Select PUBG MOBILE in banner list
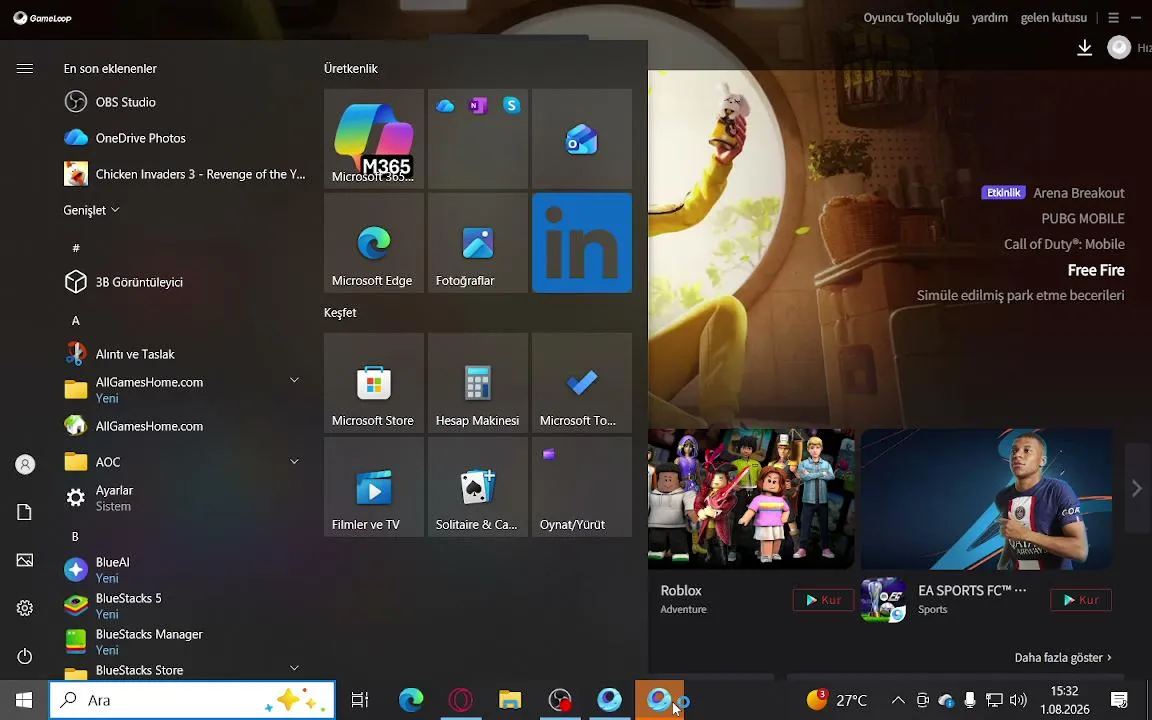 1083,219
